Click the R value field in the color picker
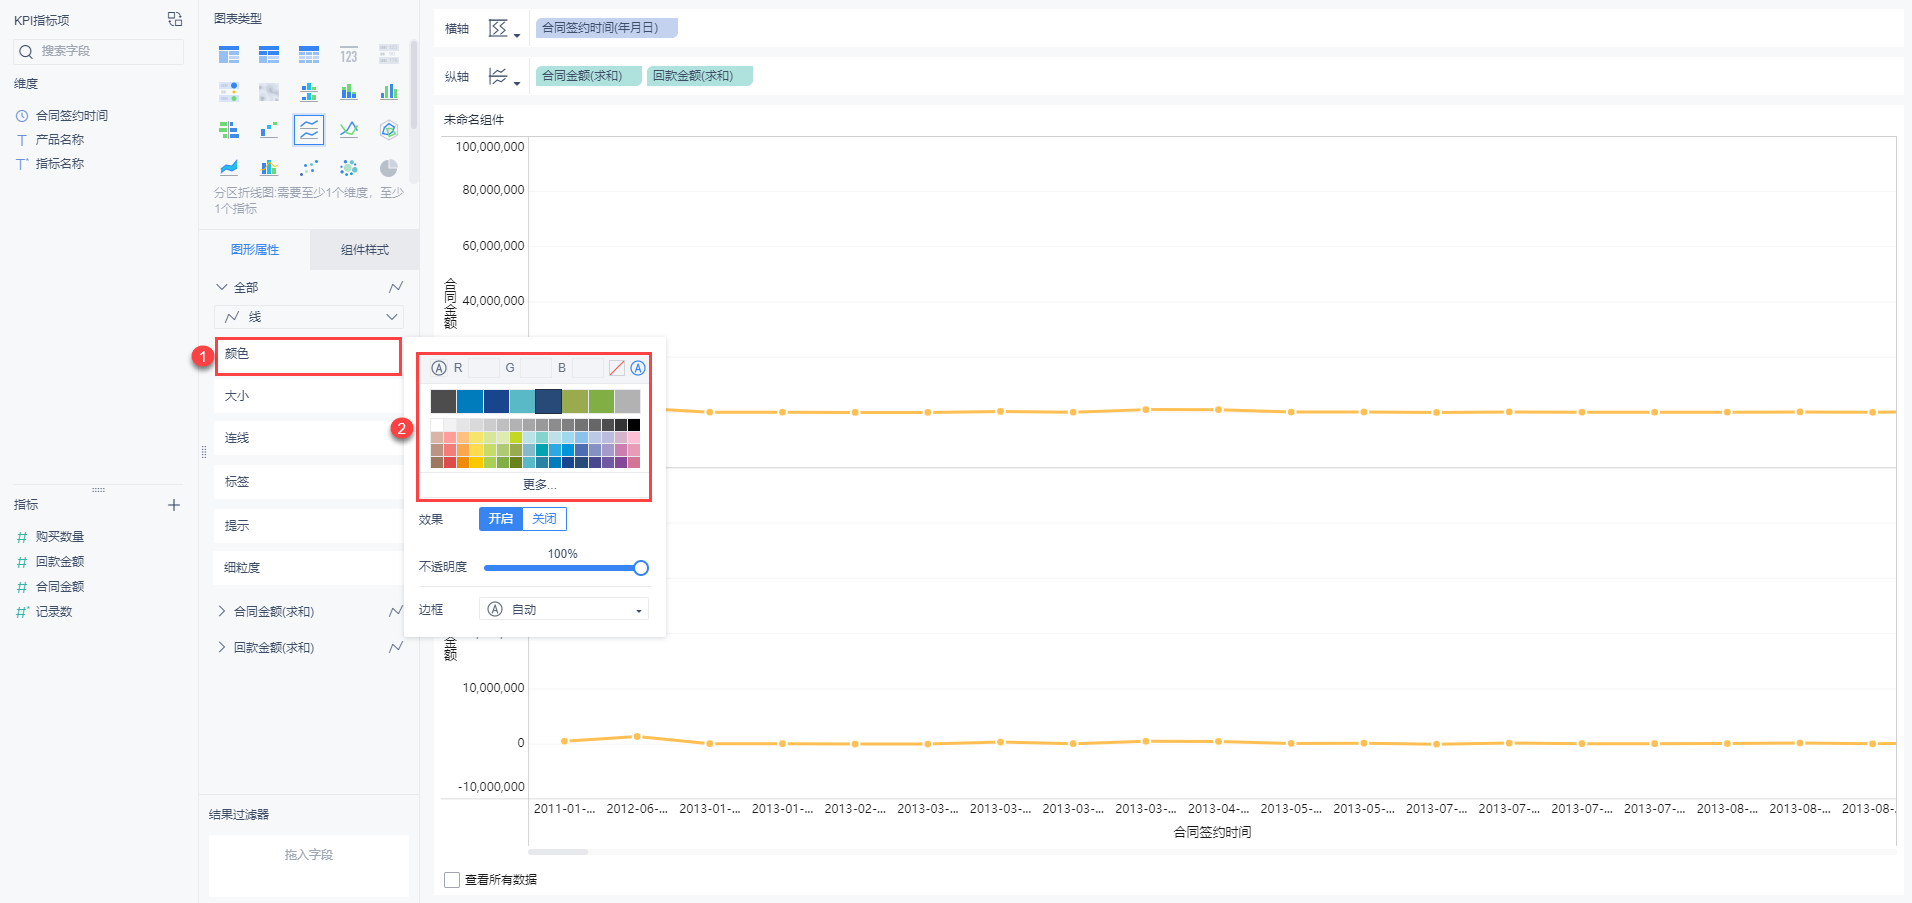This screenshot has height=903, width=1912. point(483,368)
